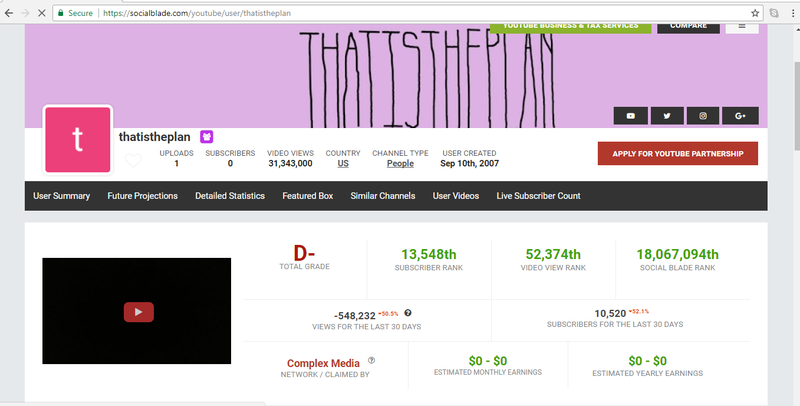Click the estimated monthly earnings value
The width and height of the screenshot is (800, 406).
pos(488,361)
